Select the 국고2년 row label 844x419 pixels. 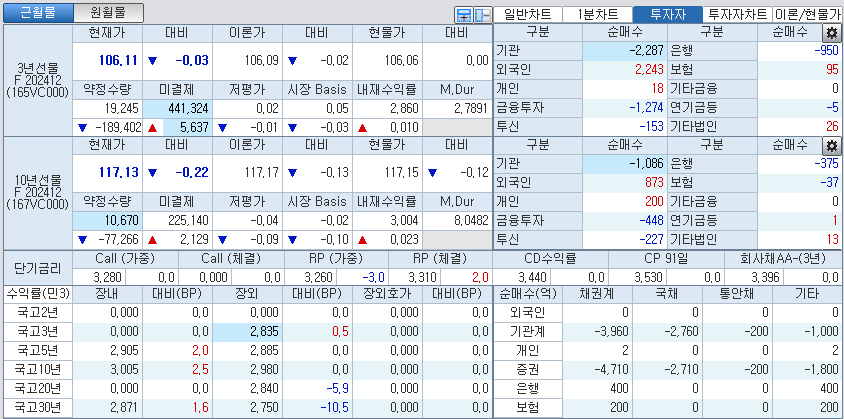(x=38, y=313)
